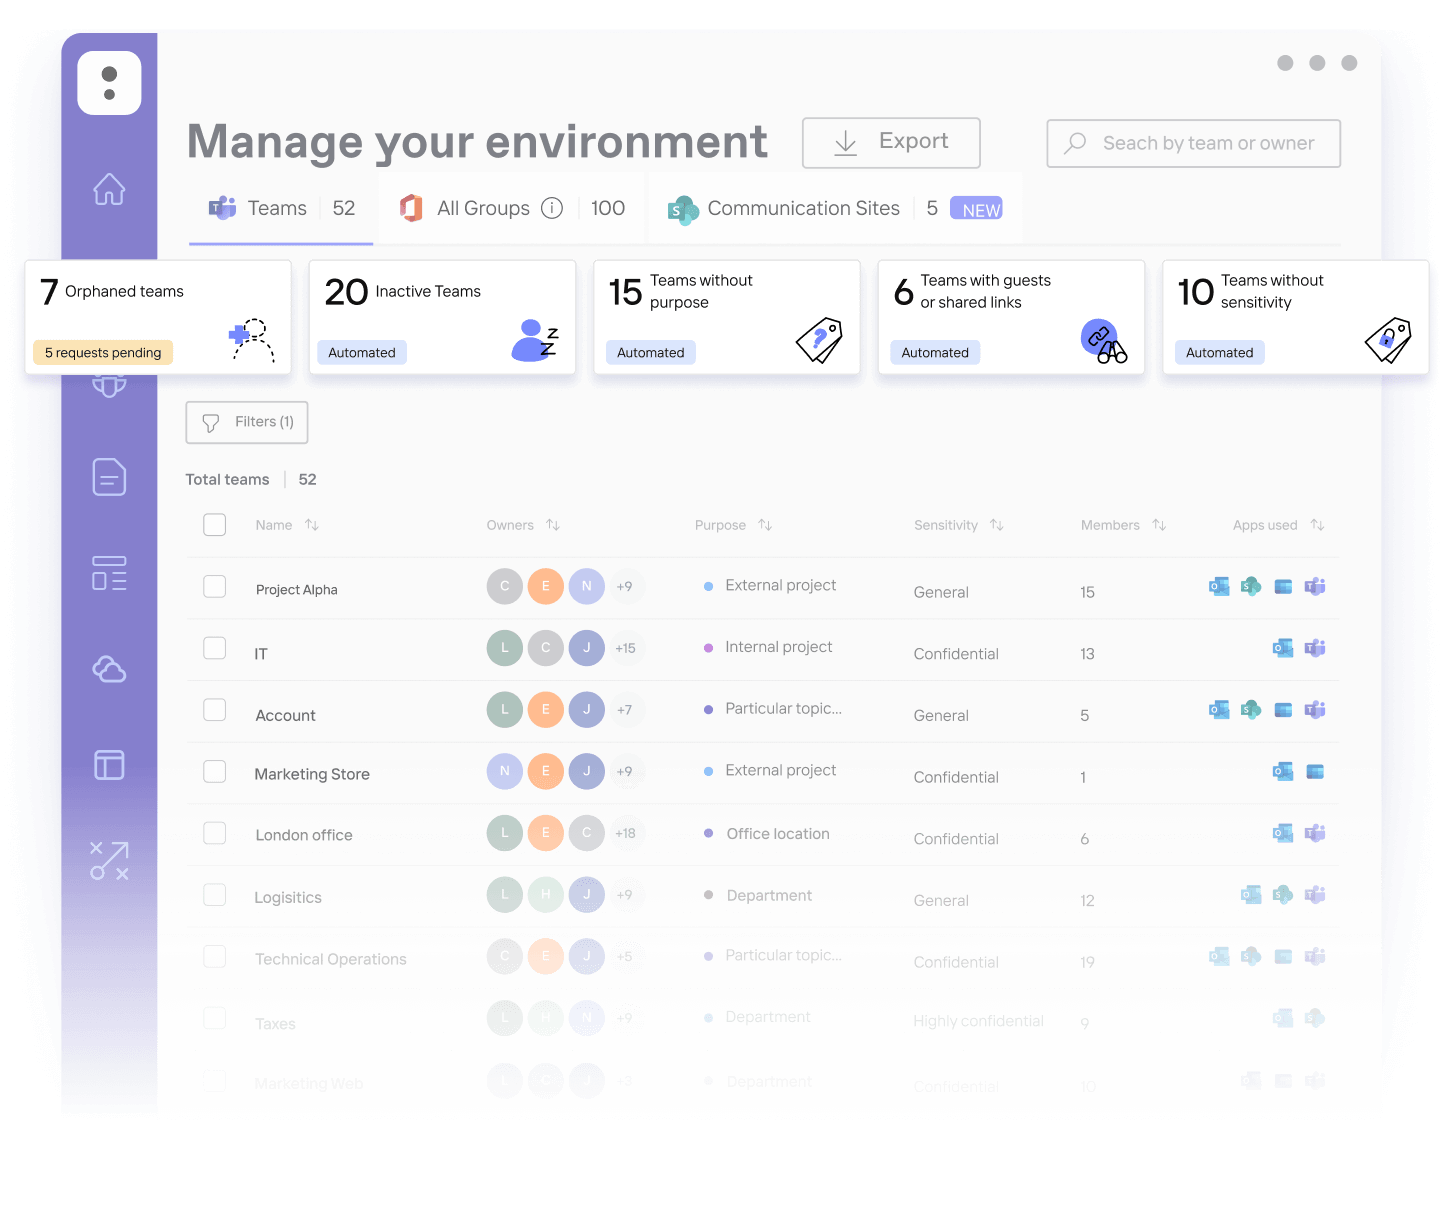Click the Teams without sensitivity lock tag icon
The image size is (1442, 1211).
pos(1388,340)
